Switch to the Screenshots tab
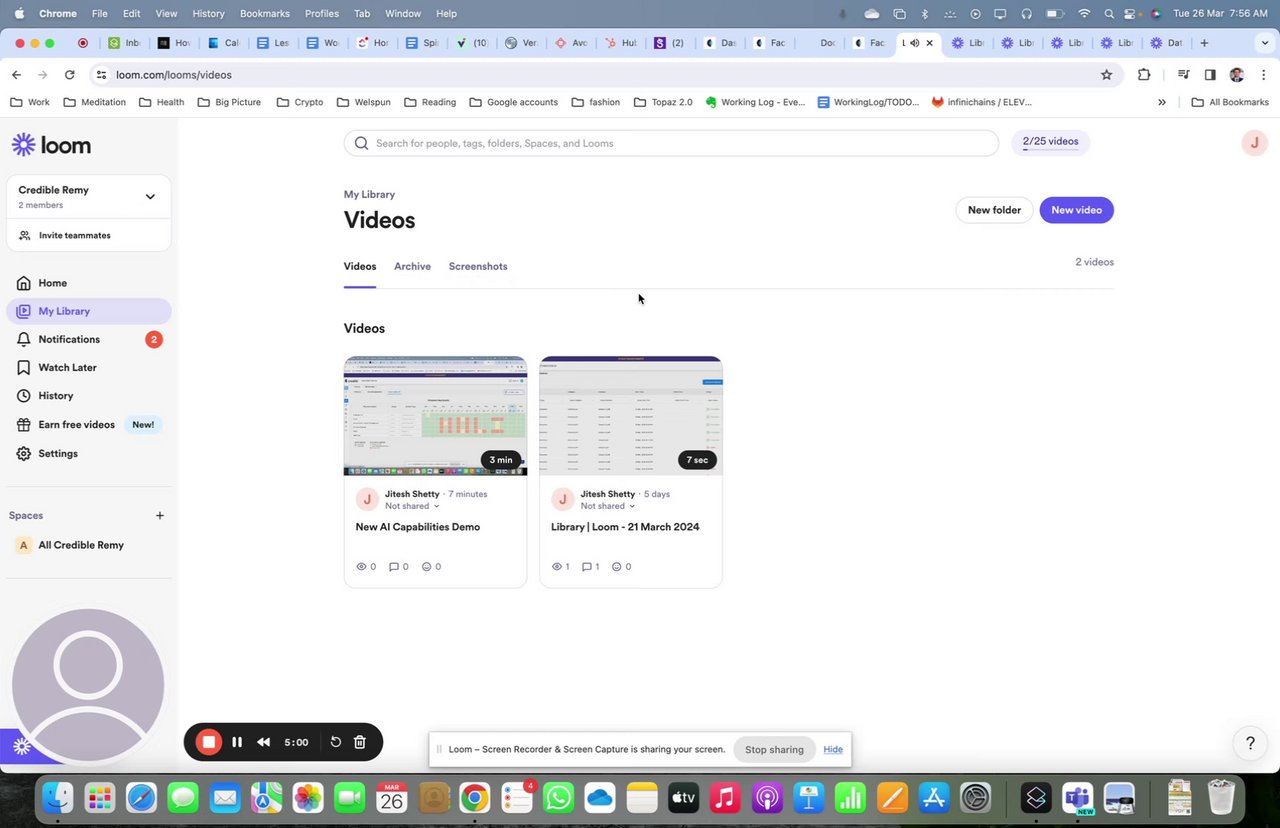 coord(478,267)
